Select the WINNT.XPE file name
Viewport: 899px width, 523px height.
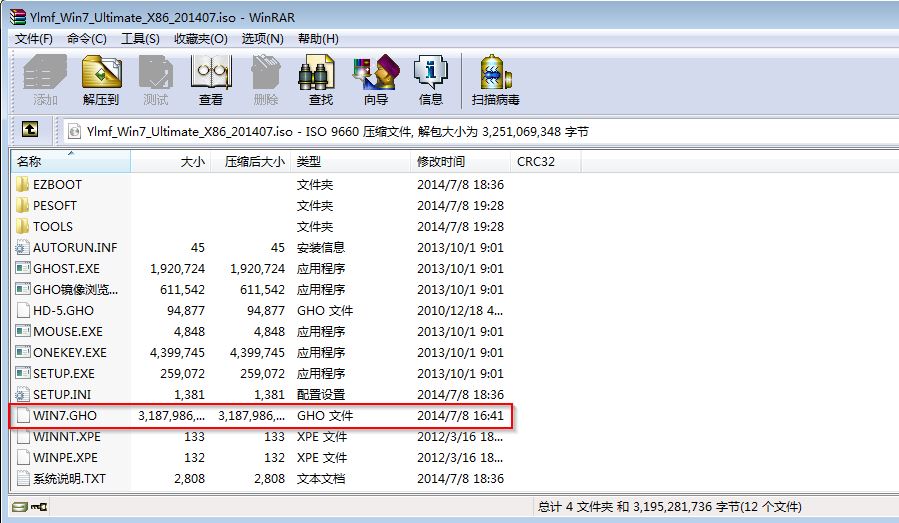click(67, 436)
